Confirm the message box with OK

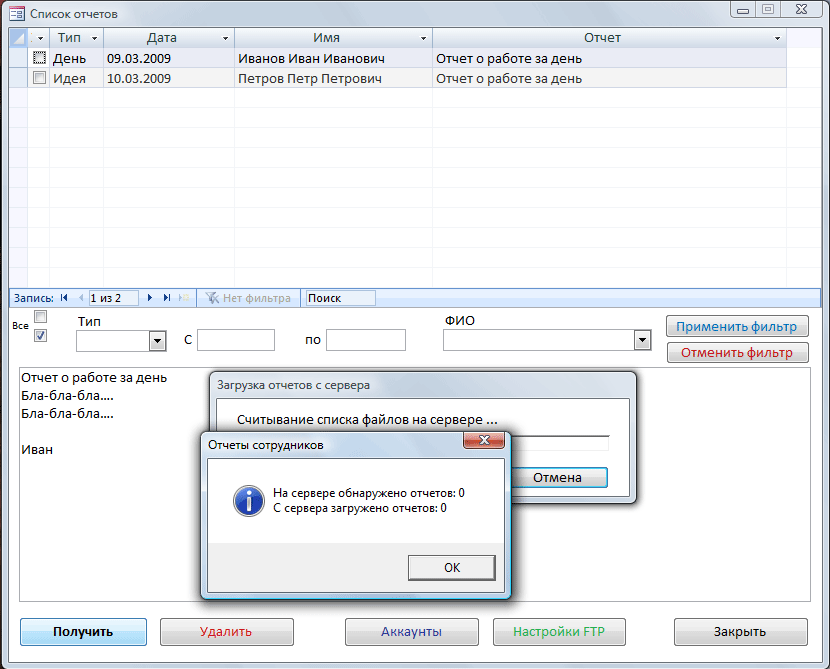(x=452, y=567)
